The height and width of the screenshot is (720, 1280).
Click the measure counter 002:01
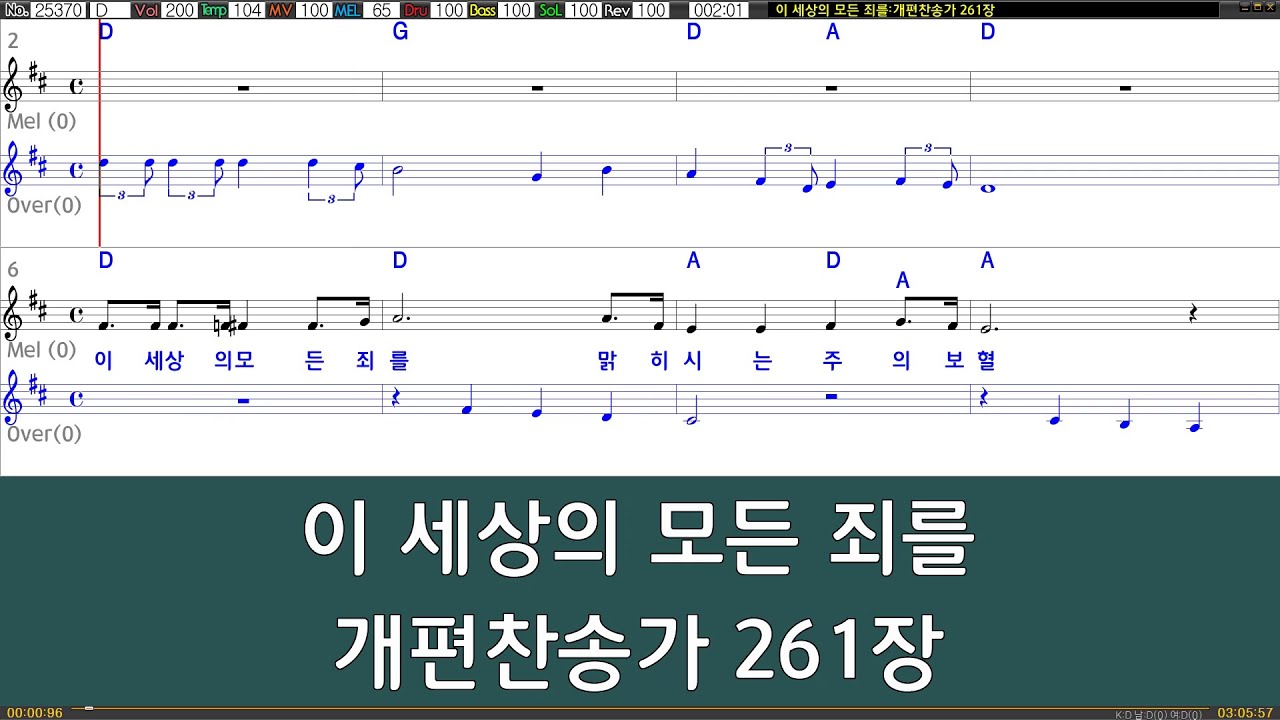pyautogui.click(x=718, y=10)
